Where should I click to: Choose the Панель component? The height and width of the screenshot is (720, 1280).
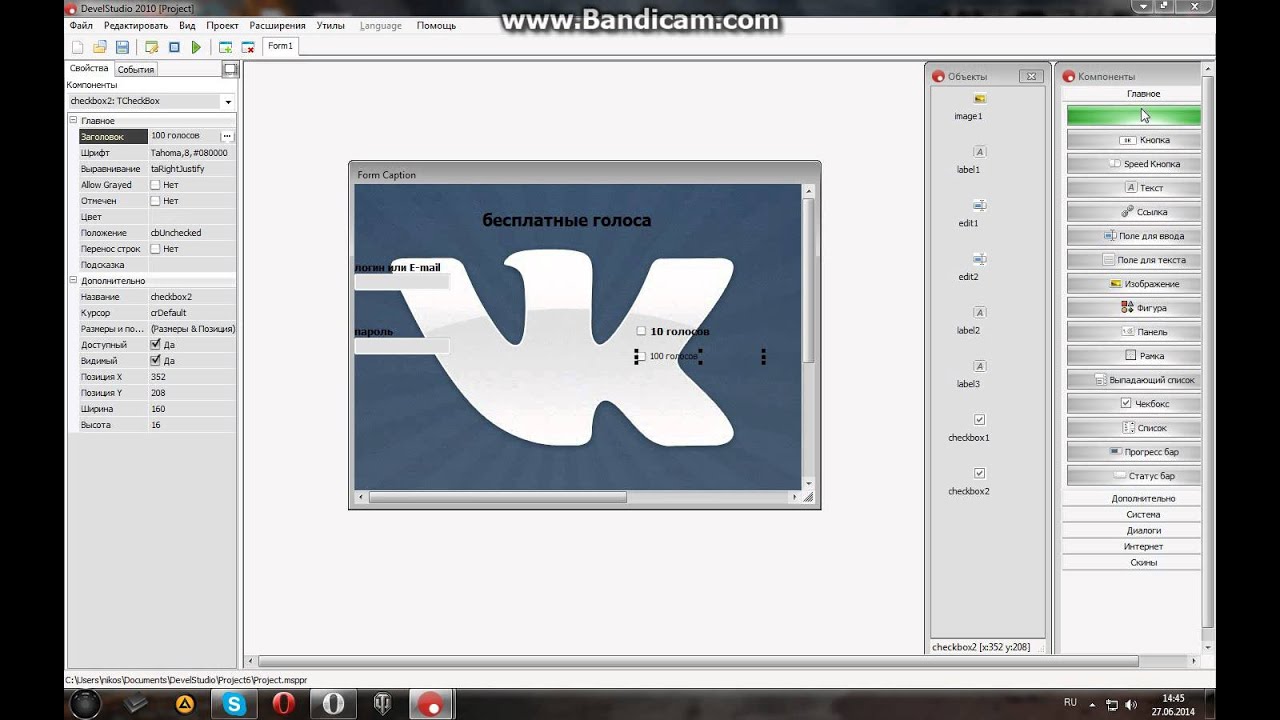(x=1134, y=332)
